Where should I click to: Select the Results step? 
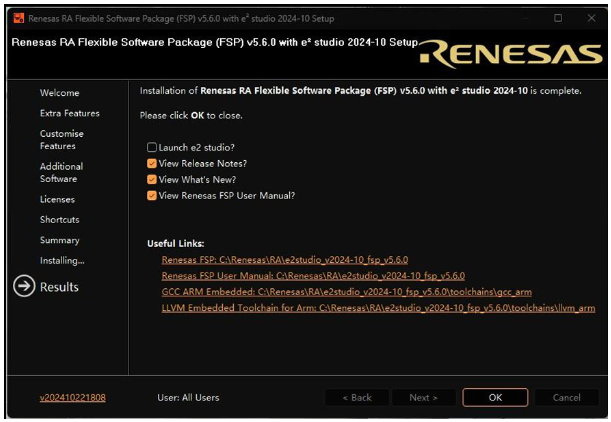pos(59,287)
